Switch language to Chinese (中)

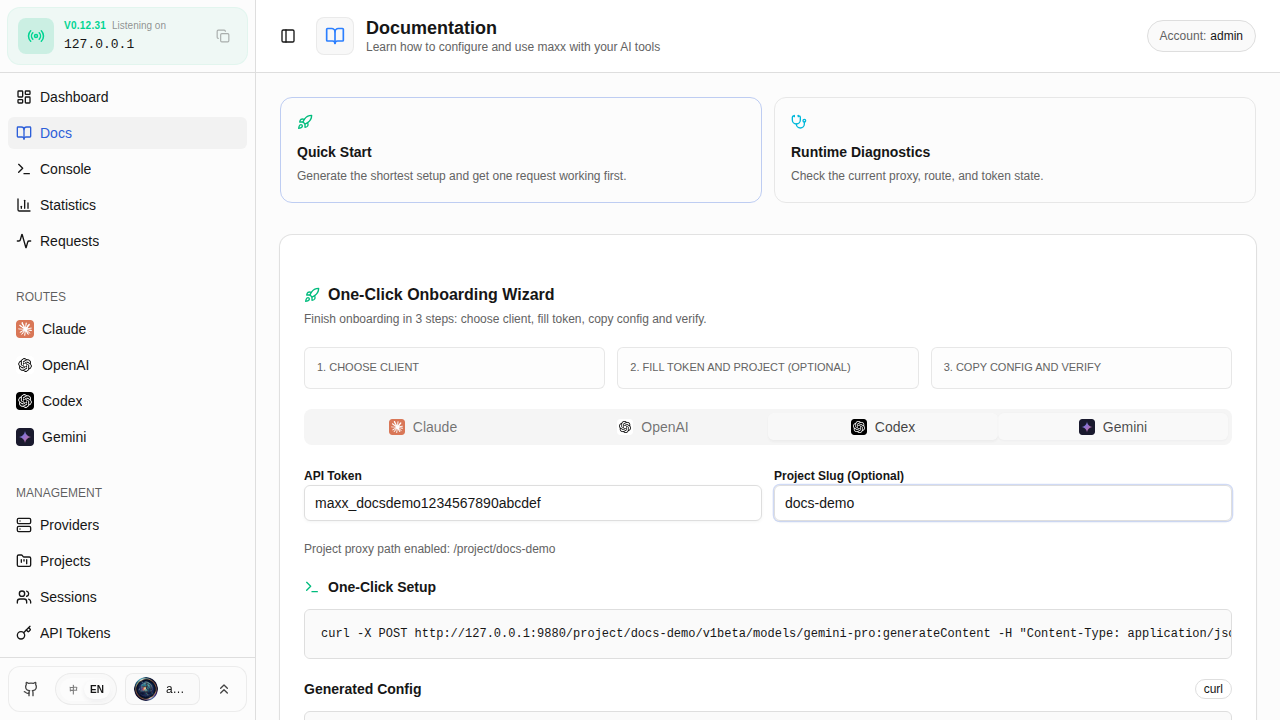(x=73, y=689)
